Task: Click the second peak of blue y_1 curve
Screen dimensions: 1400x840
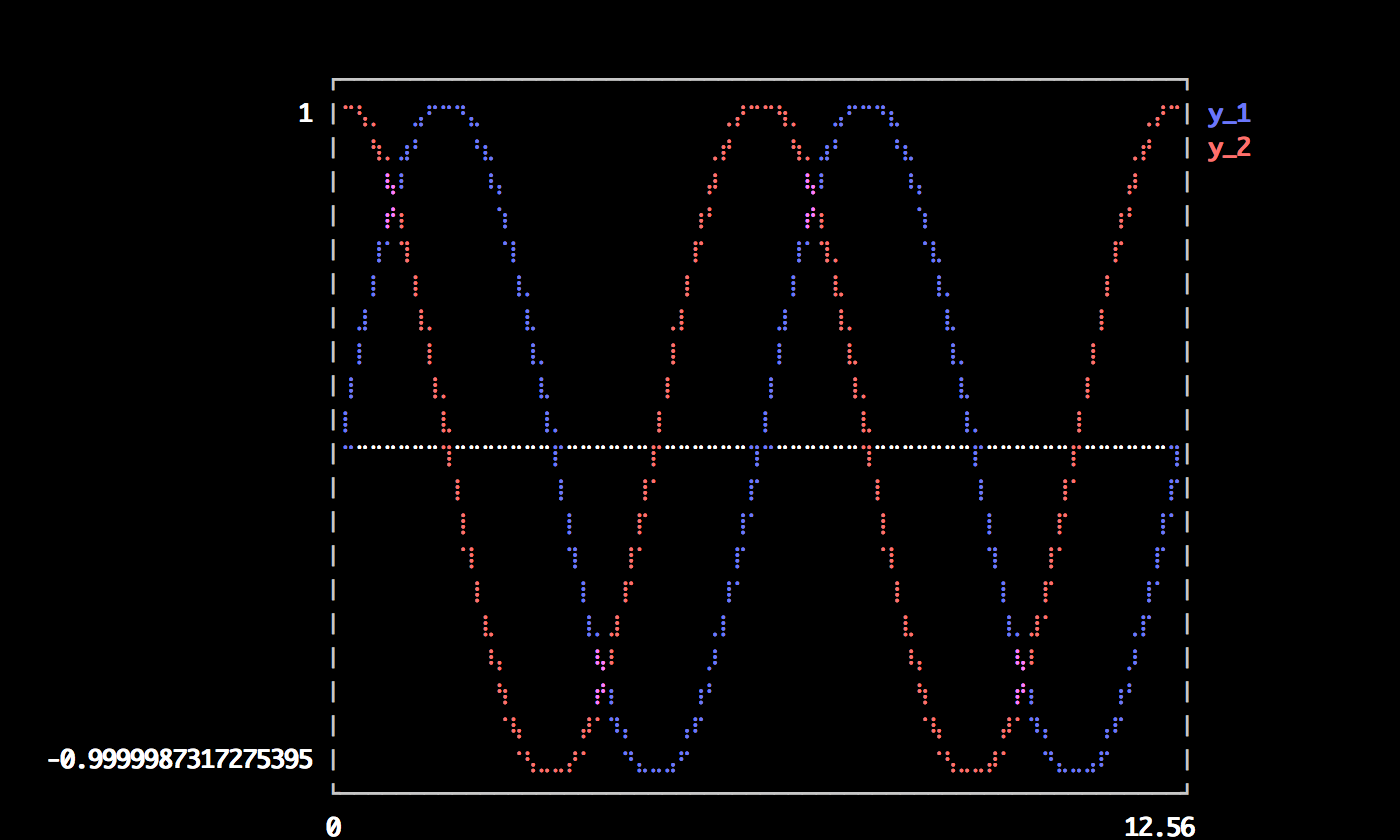Action: 866,107
